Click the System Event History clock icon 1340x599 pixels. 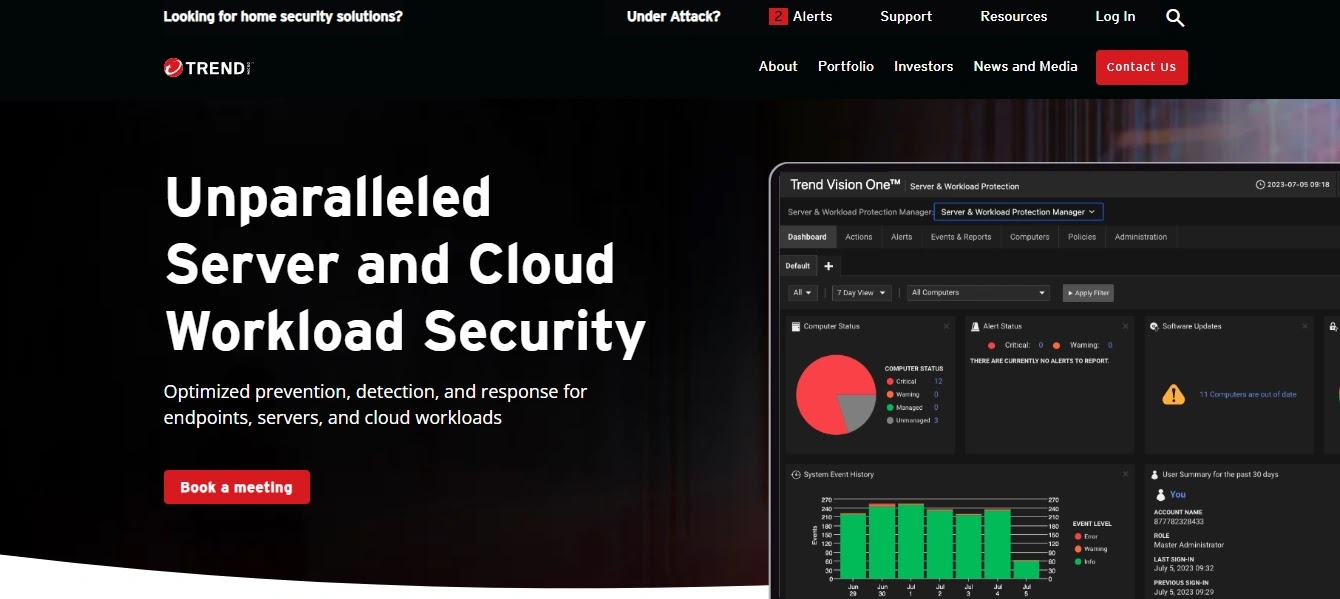tap(796, 474)
